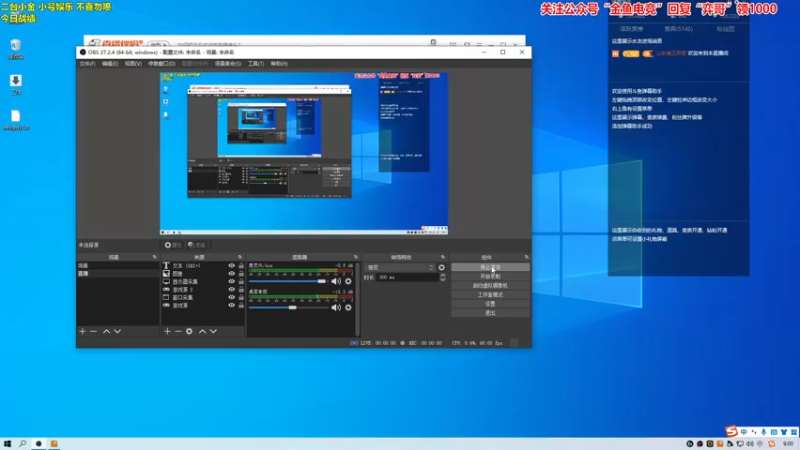
Task: Enable 工作室模式 studio mode
Action: click(x=490, y=295)
